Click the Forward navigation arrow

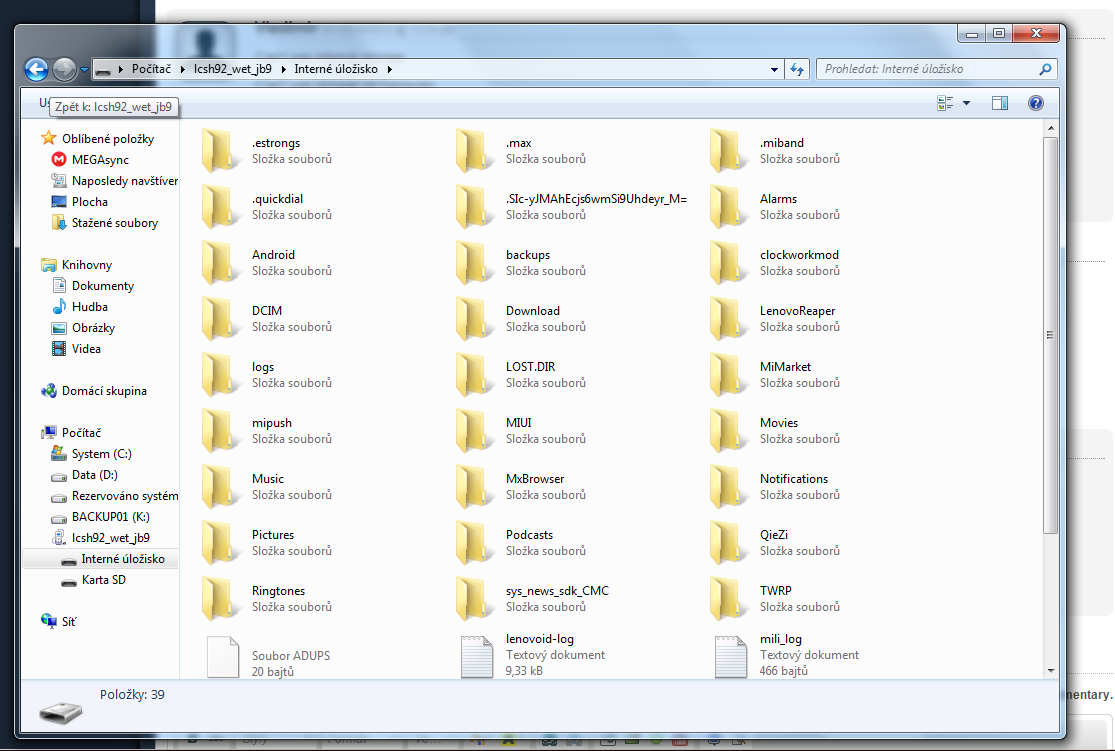pos(64,69)
